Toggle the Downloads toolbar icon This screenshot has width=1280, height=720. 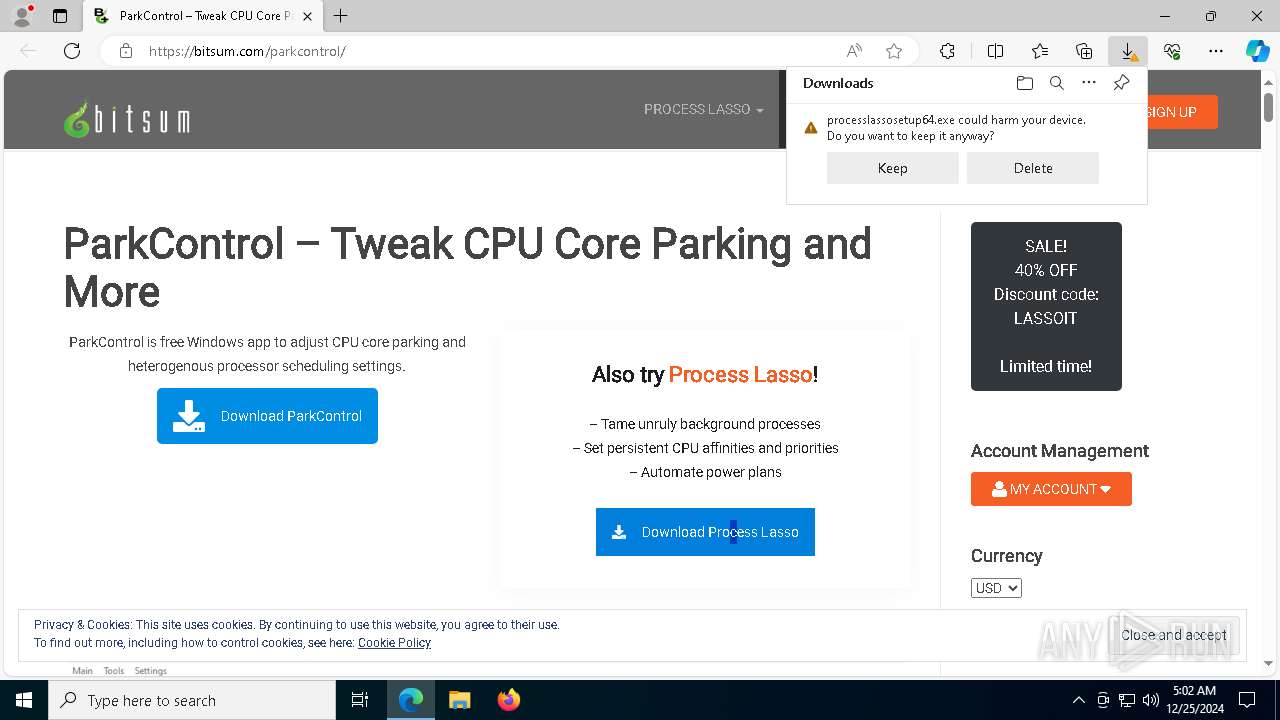tap(1128, 51)
